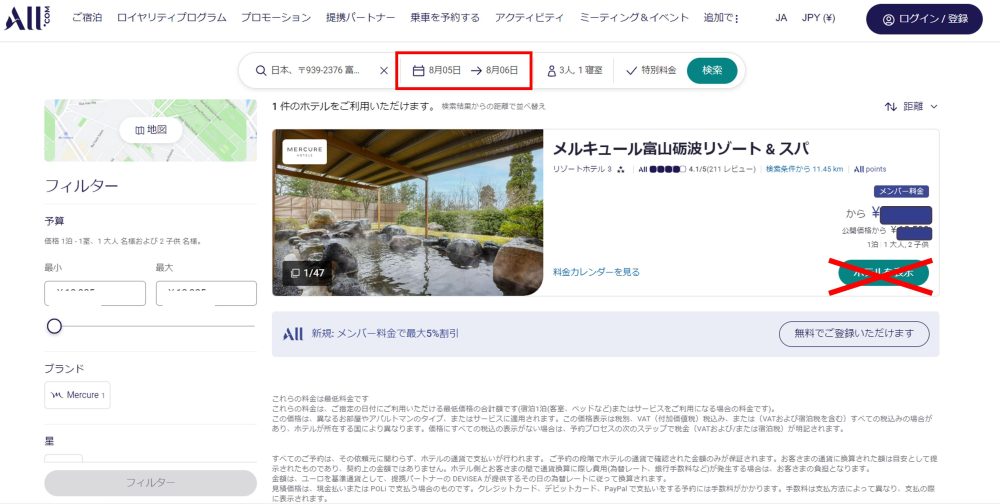Viewport: 1000px width, 504px height.
Task: Select the 8月05日 check-in date
Action: pyautogui.click(x=445, y=71)
